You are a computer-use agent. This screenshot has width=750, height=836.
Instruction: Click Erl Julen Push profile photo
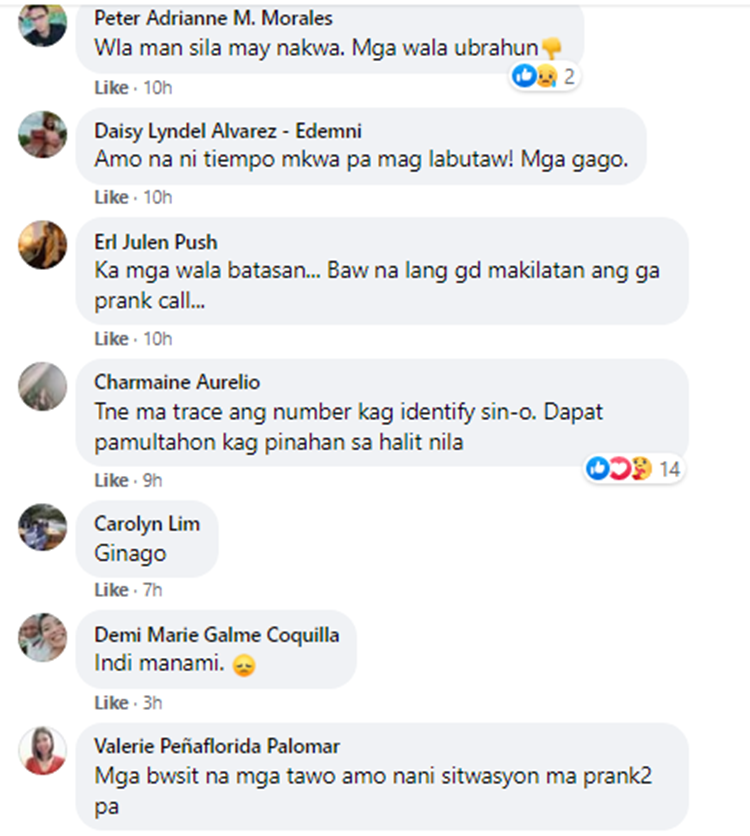pyautogui.click(x=43, y=245)
